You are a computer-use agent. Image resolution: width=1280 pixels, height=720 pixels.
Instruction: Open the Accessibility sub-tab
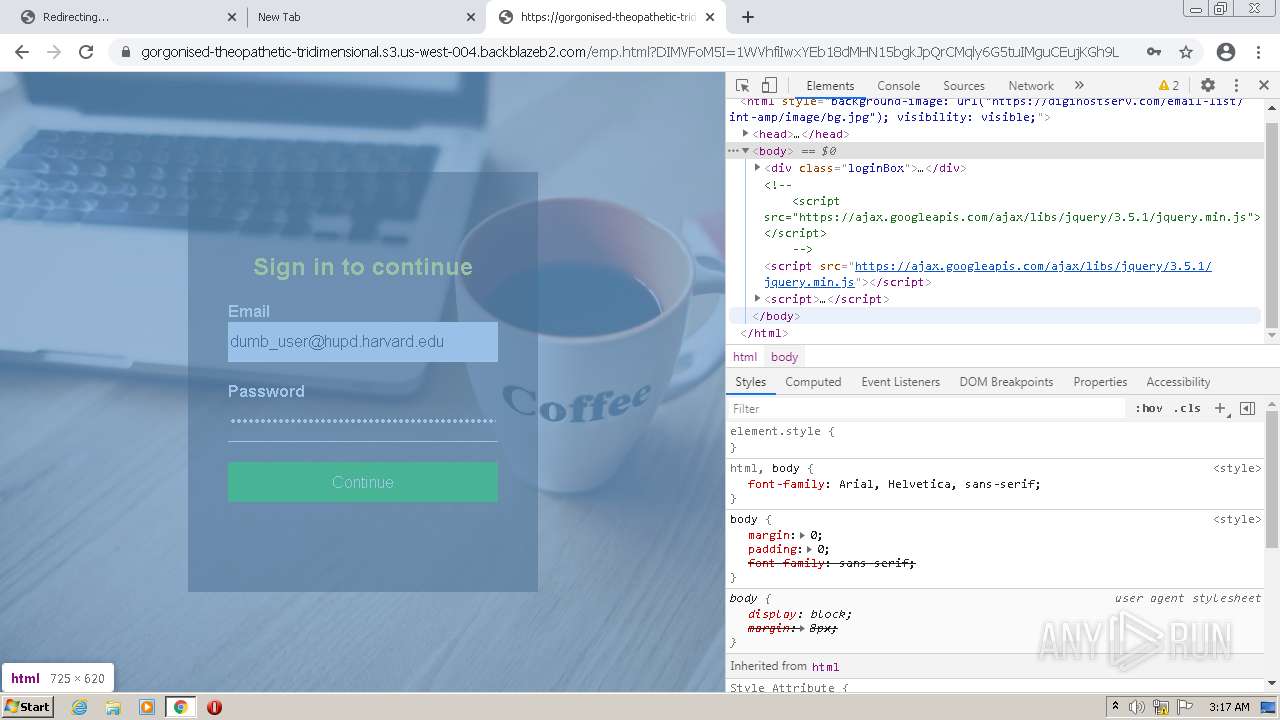pyautogui.click(x=1178, y=382)
